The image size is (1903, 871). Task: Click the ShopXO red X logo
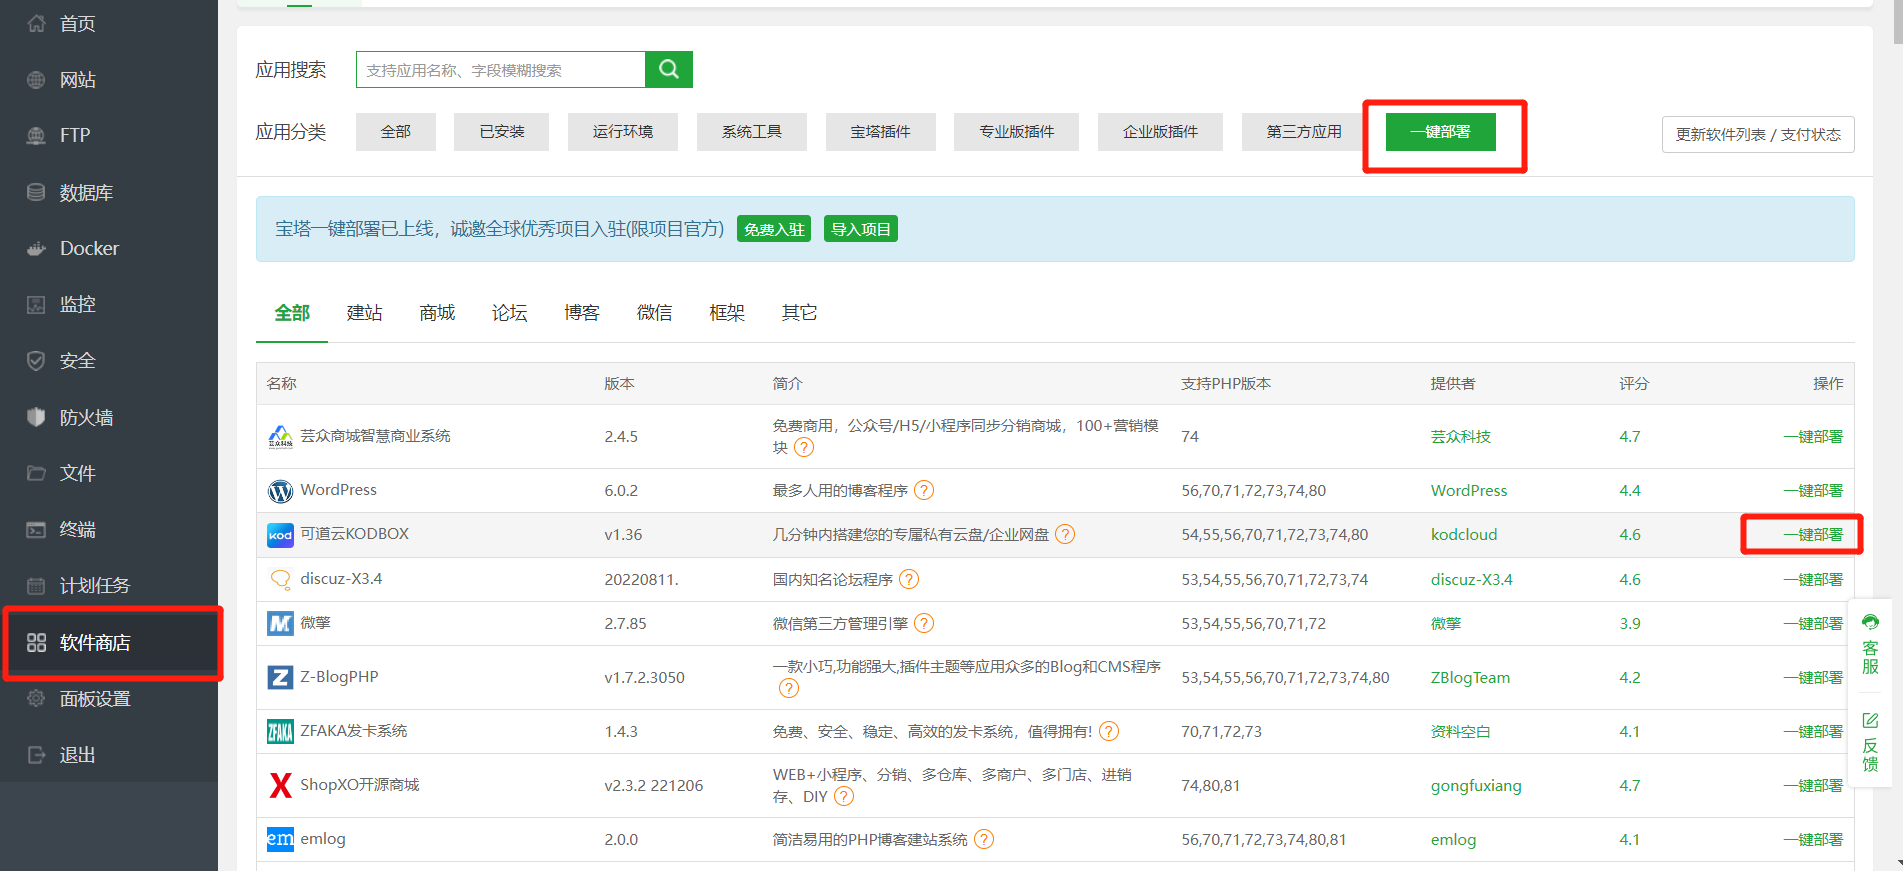click(280, 785)
